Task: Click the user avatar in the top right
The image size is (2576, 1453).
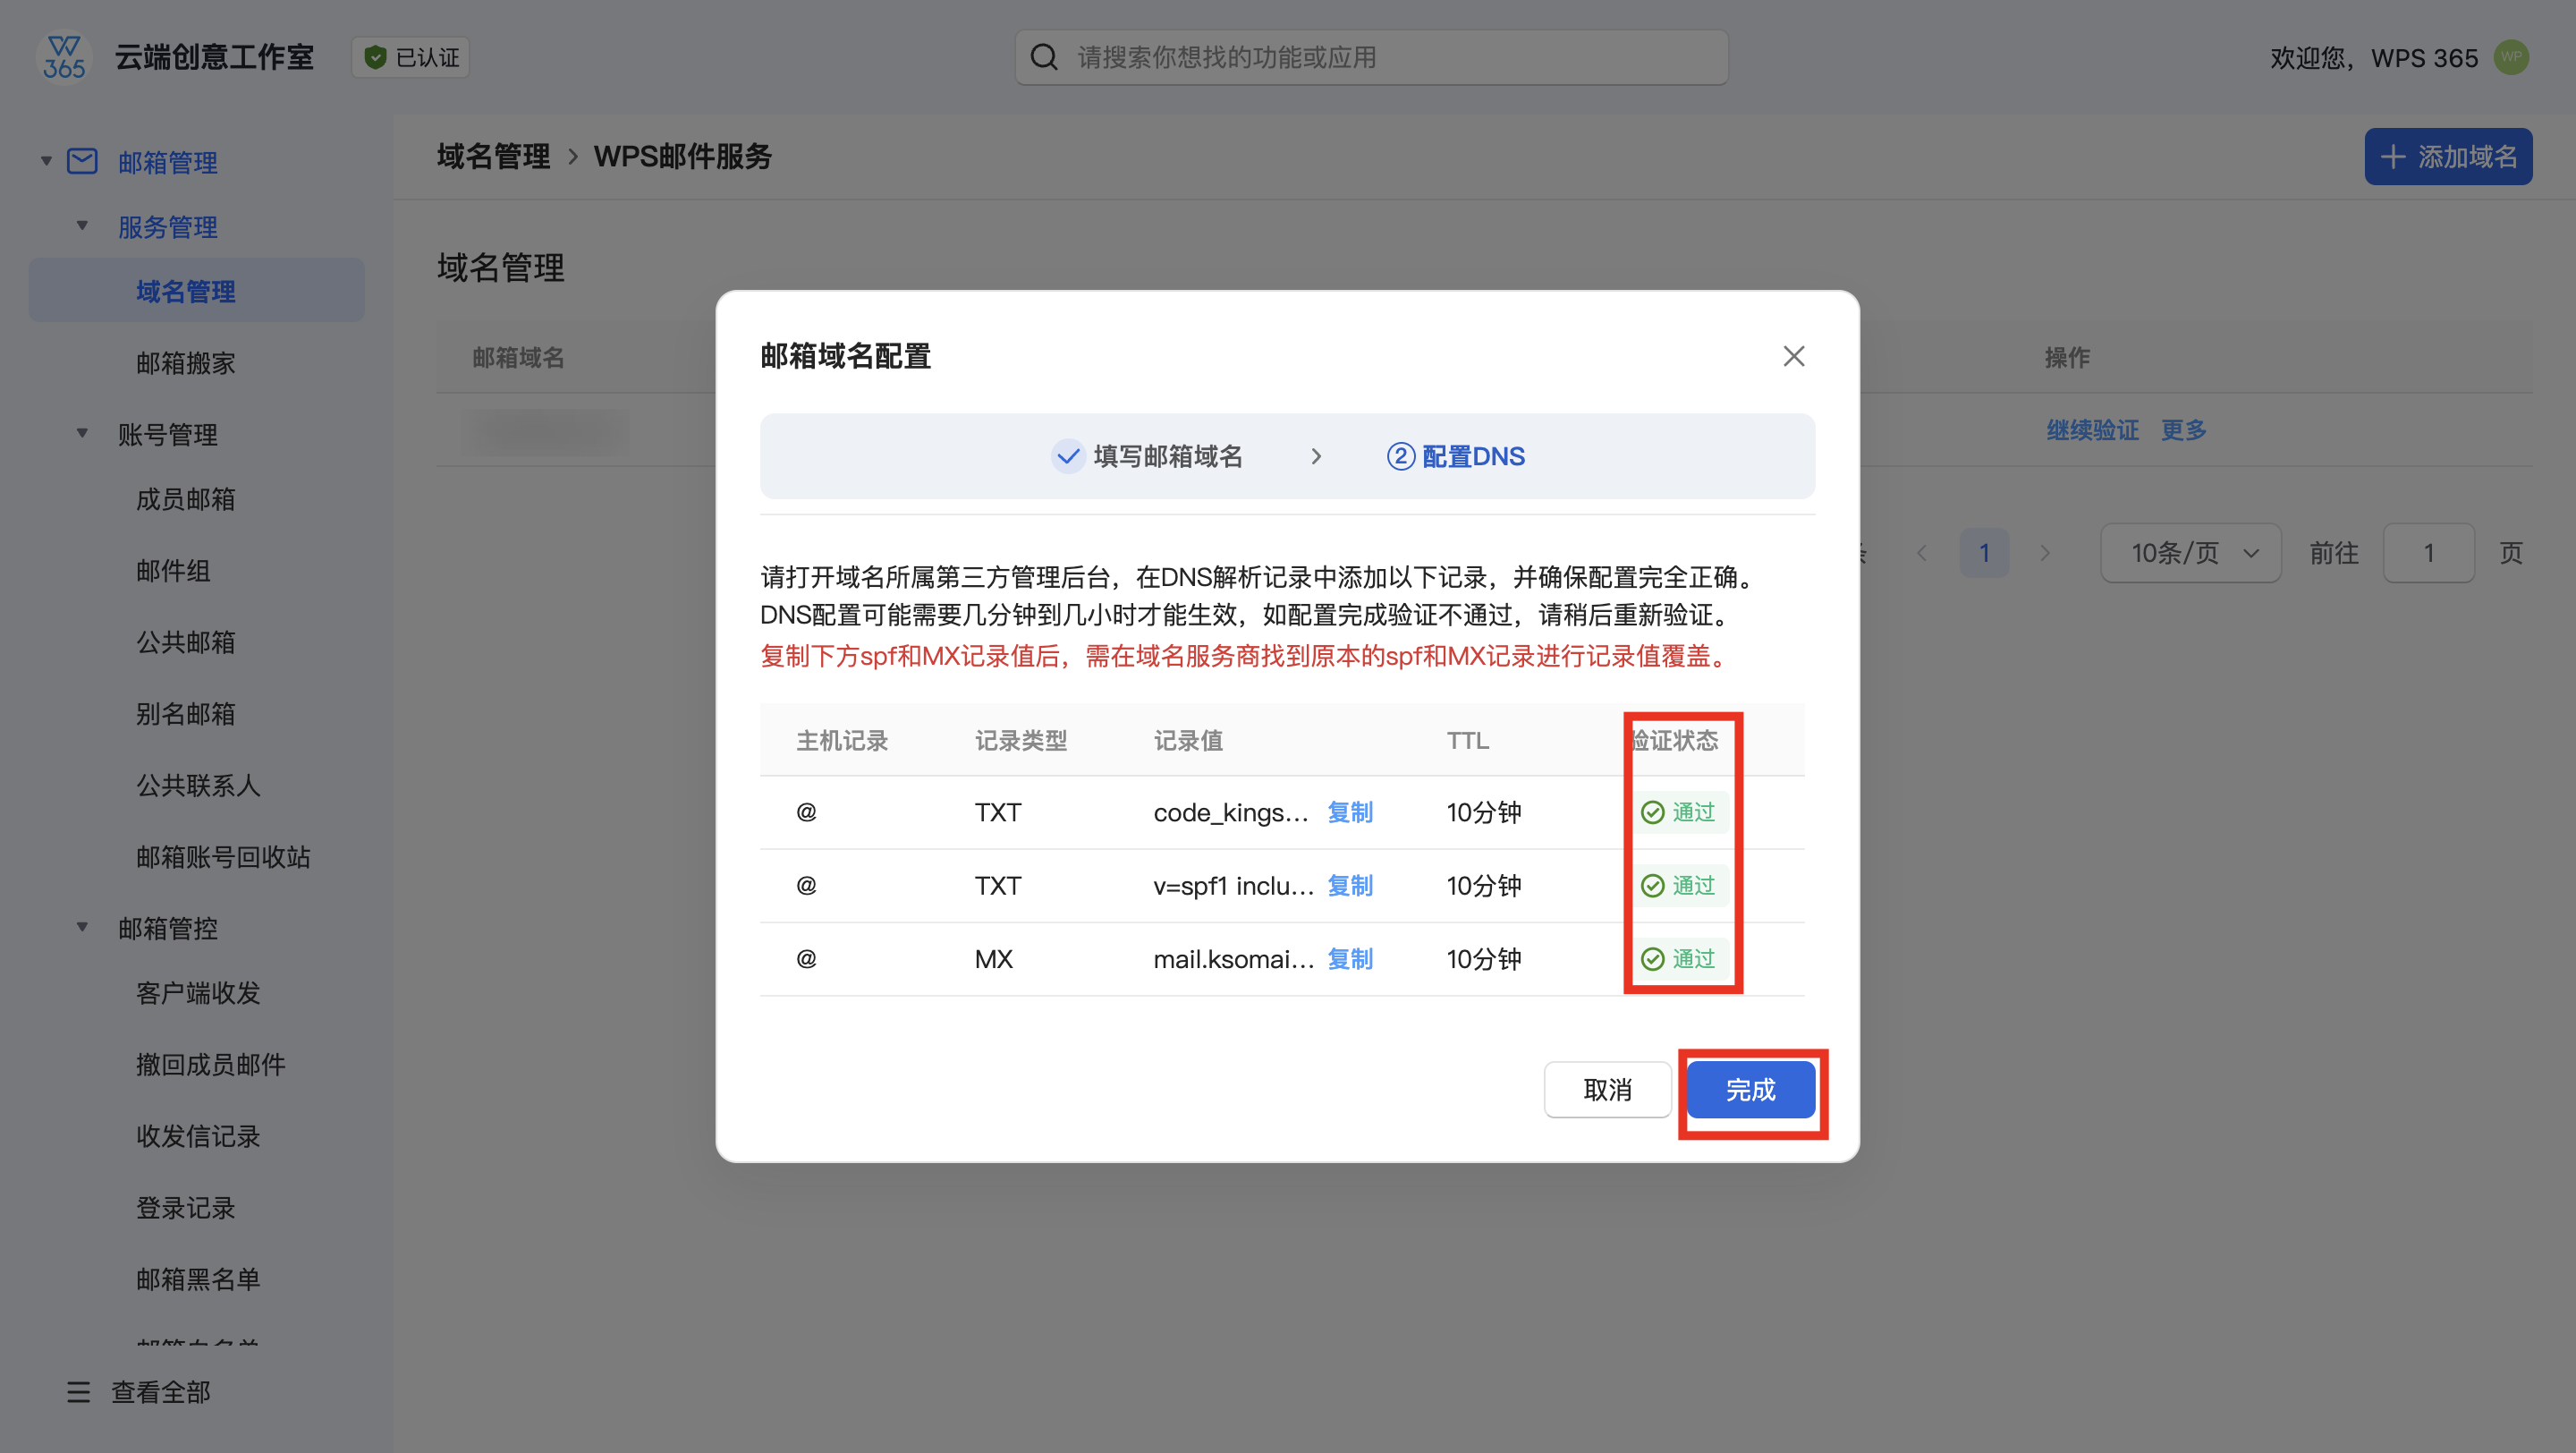Action: (x=2511, y=57)
